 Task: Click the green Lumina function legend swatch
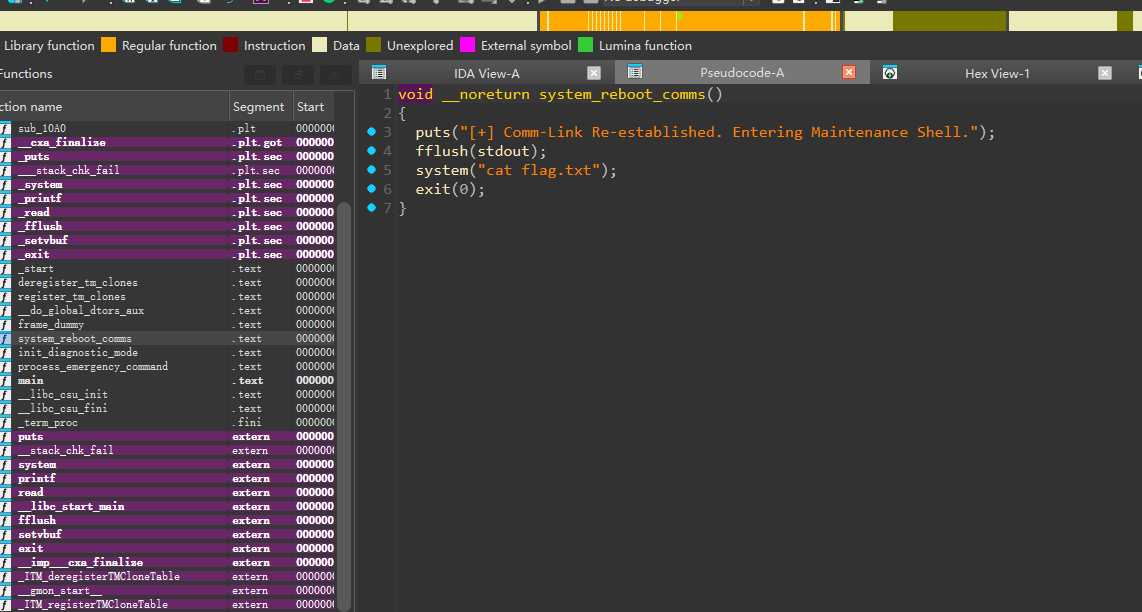click(x=586, y=45)
